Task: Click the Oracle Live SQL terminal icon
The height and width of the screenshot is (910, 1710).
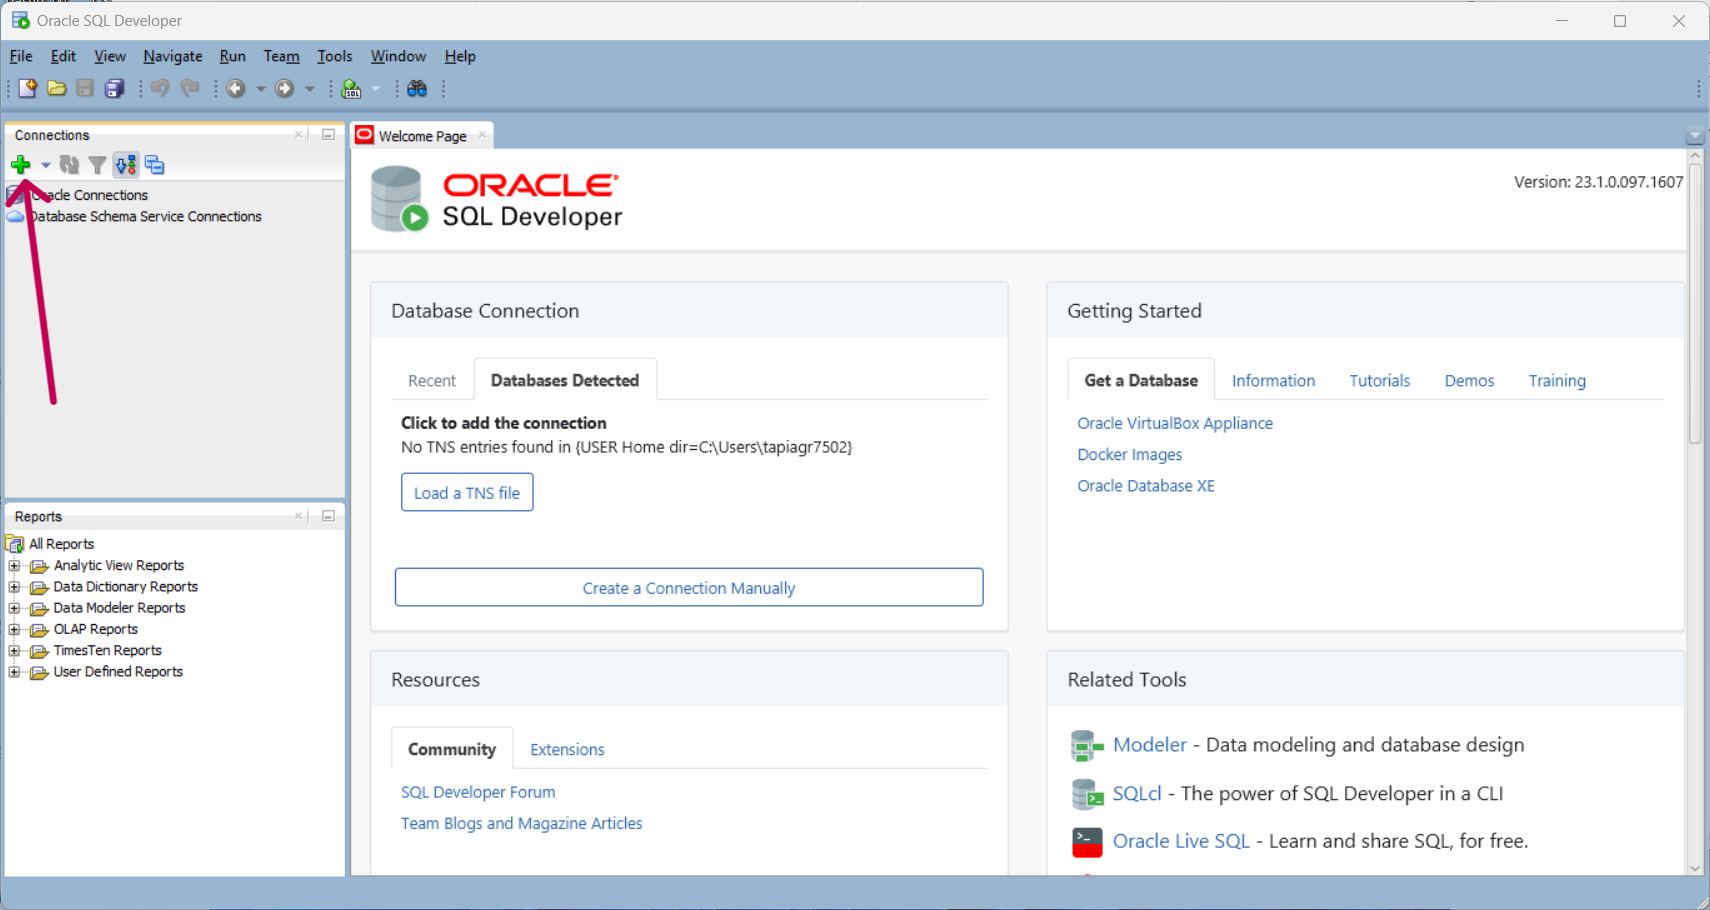Action: (1086, 842)
